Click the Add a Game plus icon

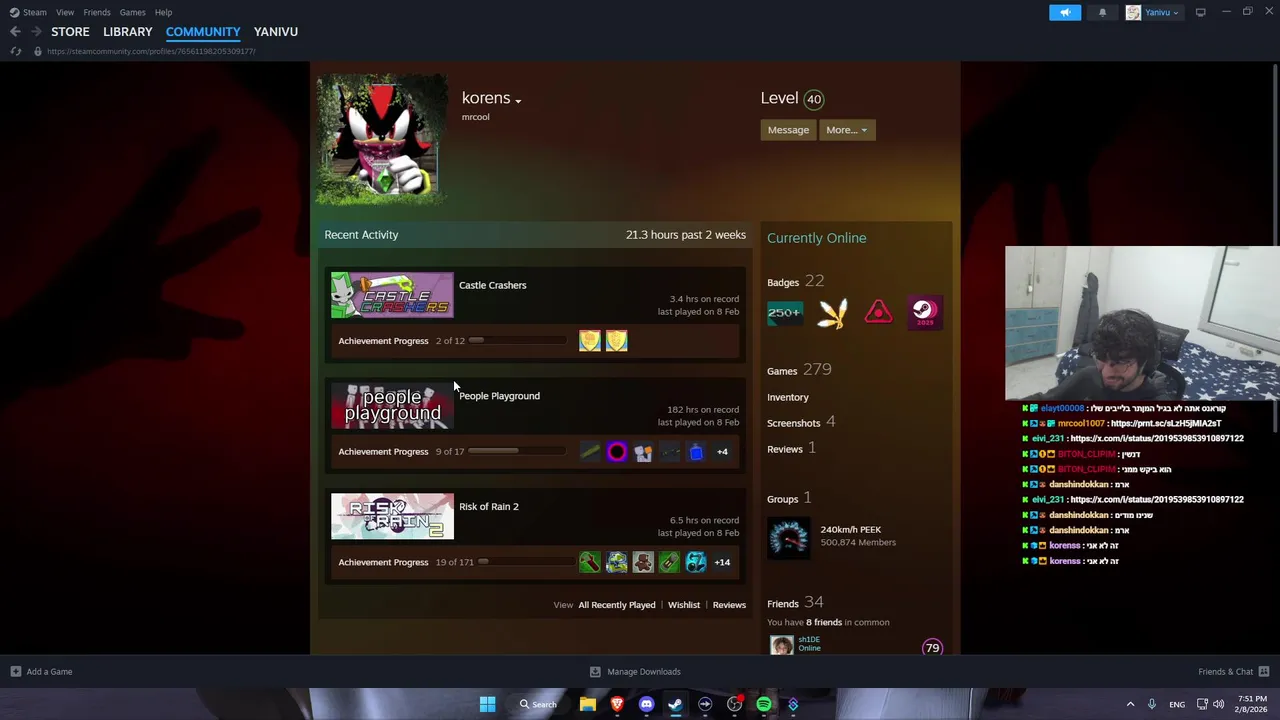pos(15,672)
